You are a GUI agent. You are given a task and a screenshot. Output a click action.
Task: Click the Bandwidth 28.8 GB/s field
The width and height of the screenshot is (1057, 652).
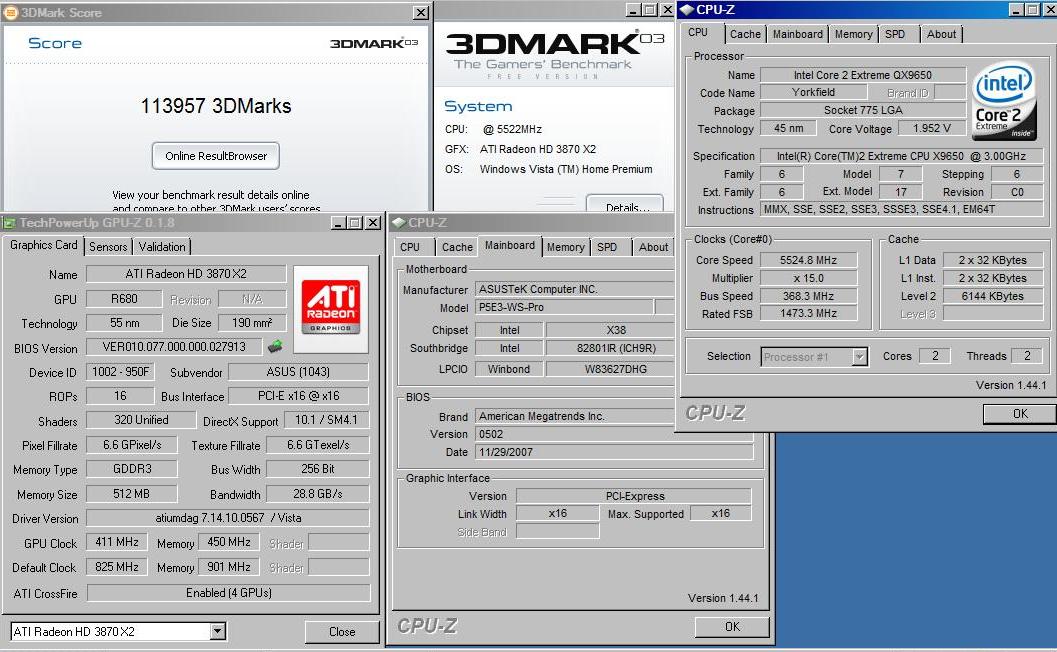(318, 494)
